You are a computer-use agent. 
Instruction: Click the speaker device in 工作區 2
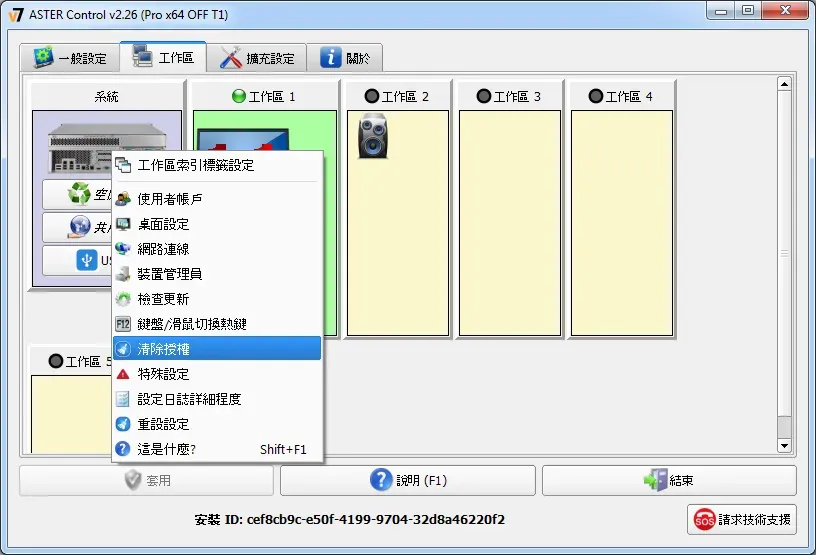click(373, 135)
